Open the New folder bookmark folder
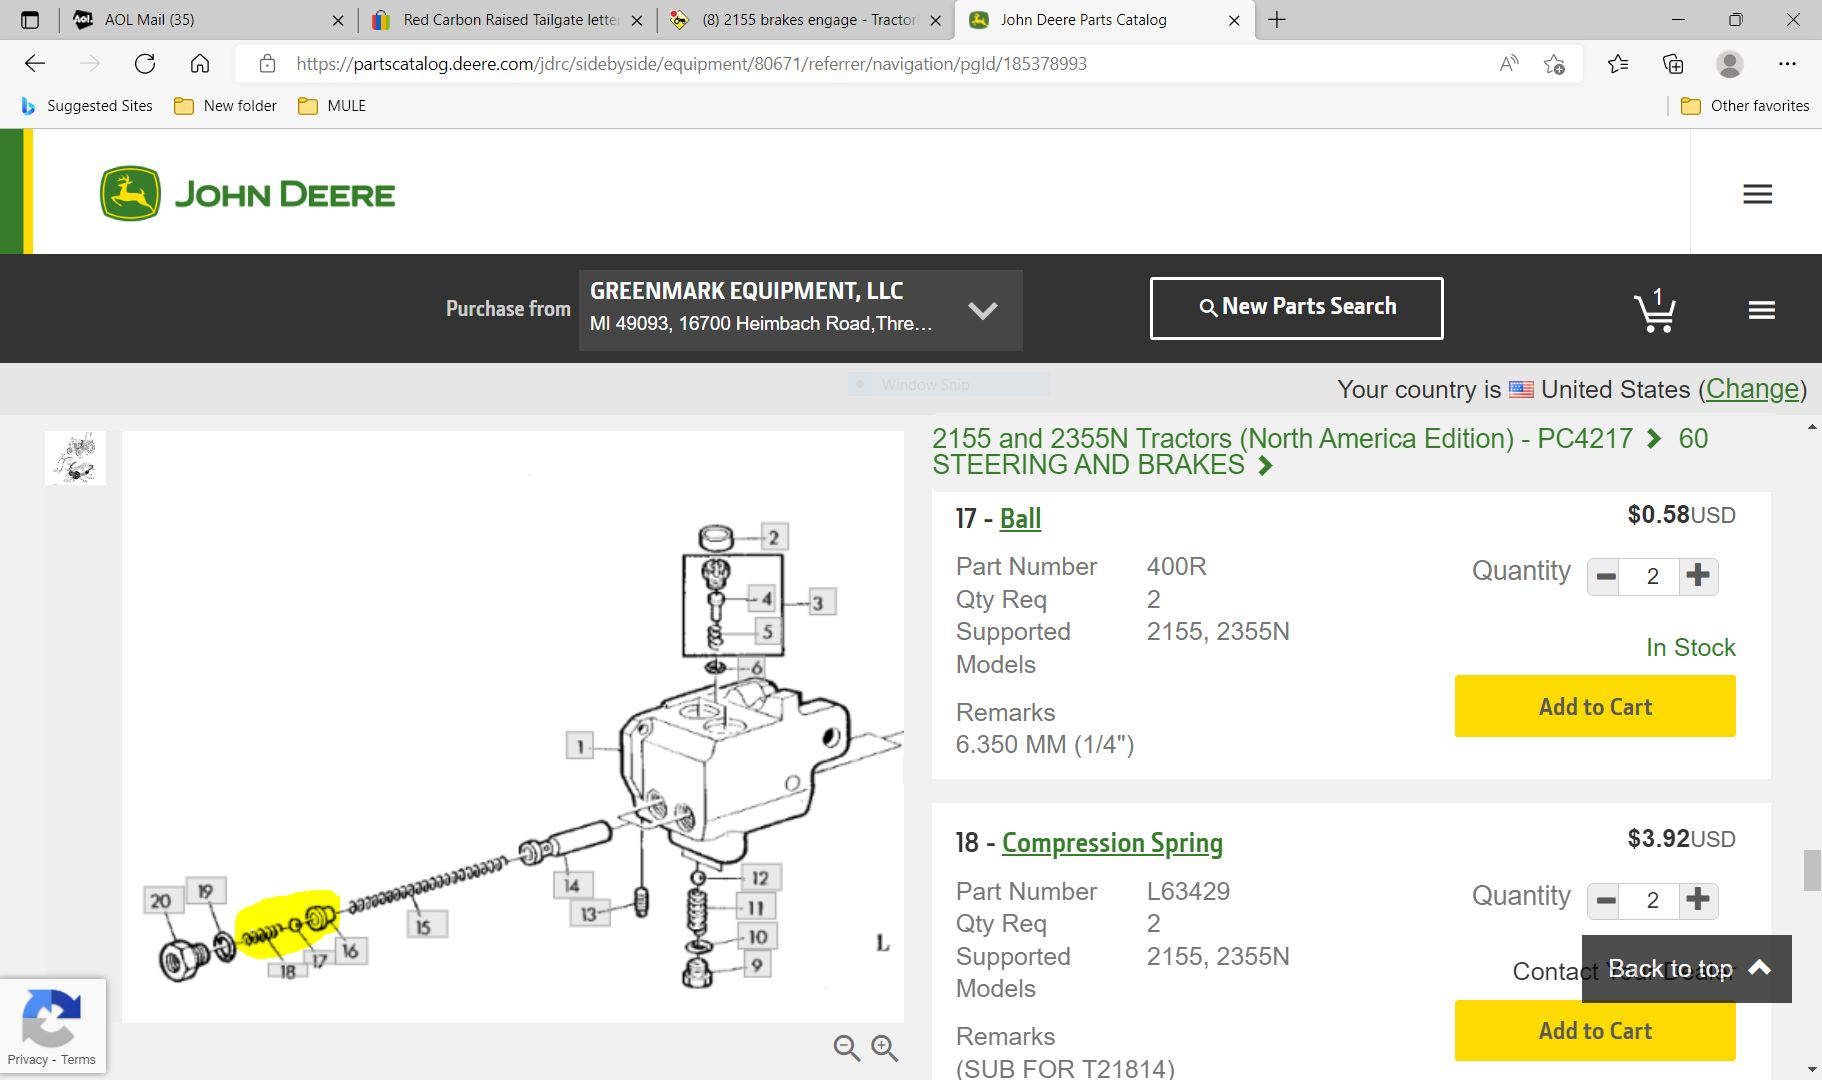This screenshot has height=1080, width=1822. 225,106
